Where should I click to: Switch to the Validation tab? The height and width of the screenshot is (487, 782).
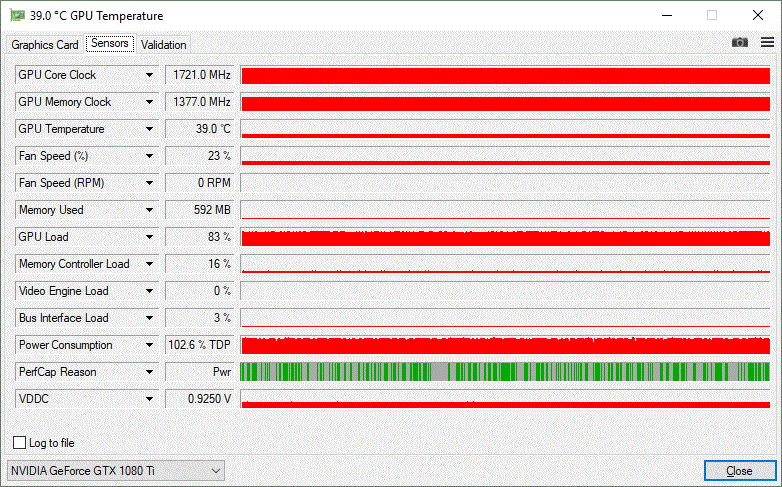[163, 45]
